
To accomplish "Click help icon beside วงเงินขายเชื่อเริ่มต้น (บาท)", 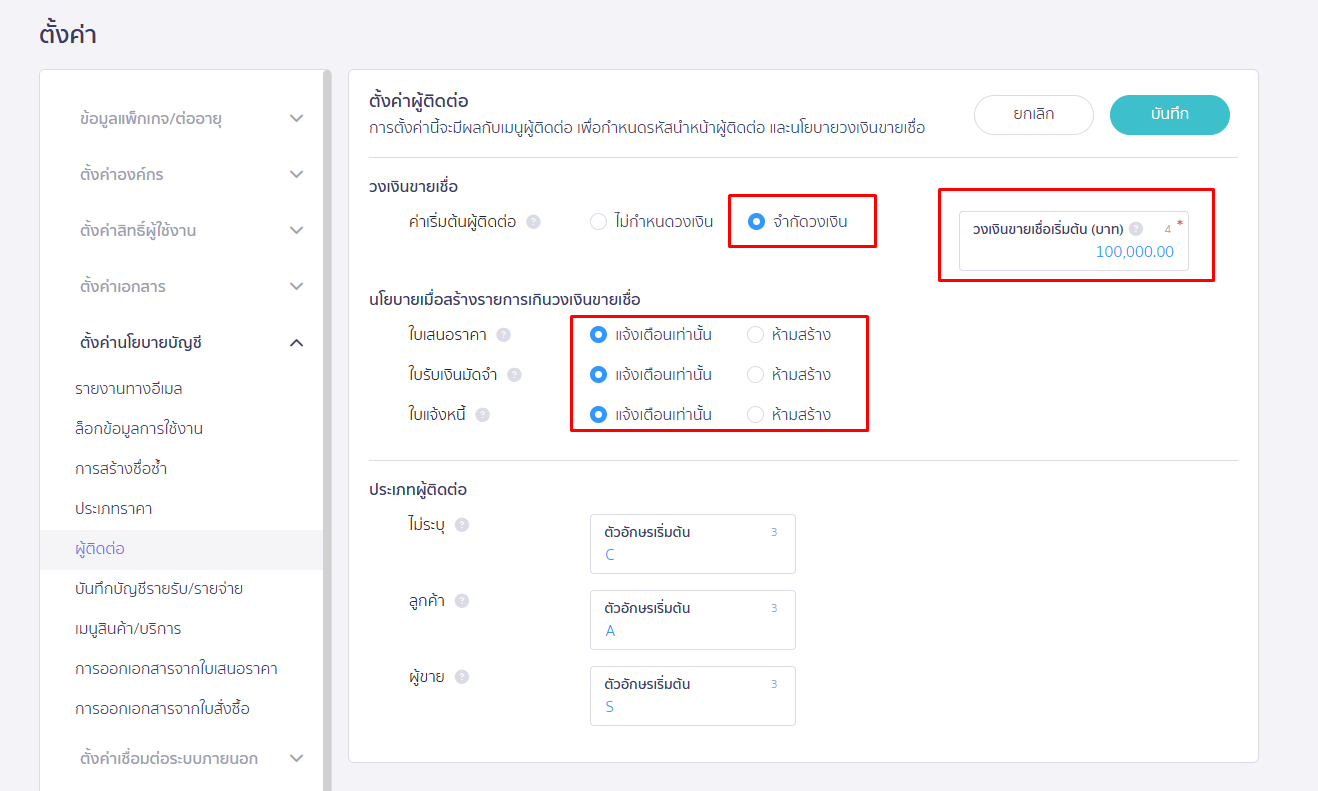I will (1136, 228).
